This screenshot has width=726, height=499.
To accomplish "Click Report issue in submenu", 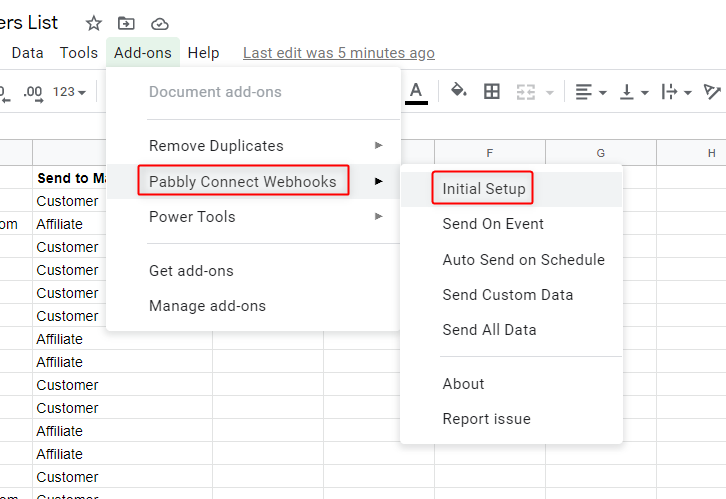I will tap(511, 419).
